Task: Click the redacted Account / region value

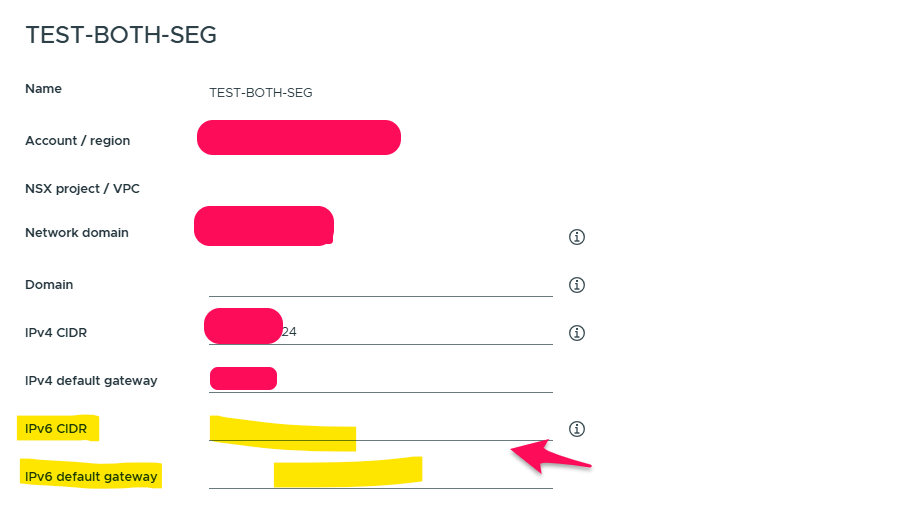Action: (x=298, y=138)
